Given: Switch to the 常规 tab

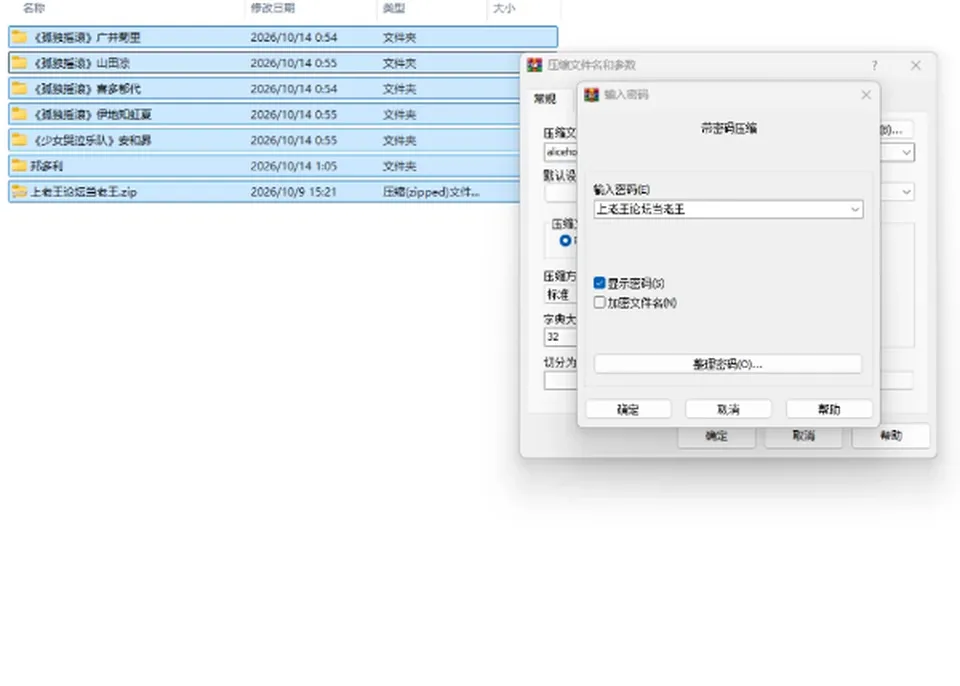Looking at the screenshot, I should click(x=544, y=99).
